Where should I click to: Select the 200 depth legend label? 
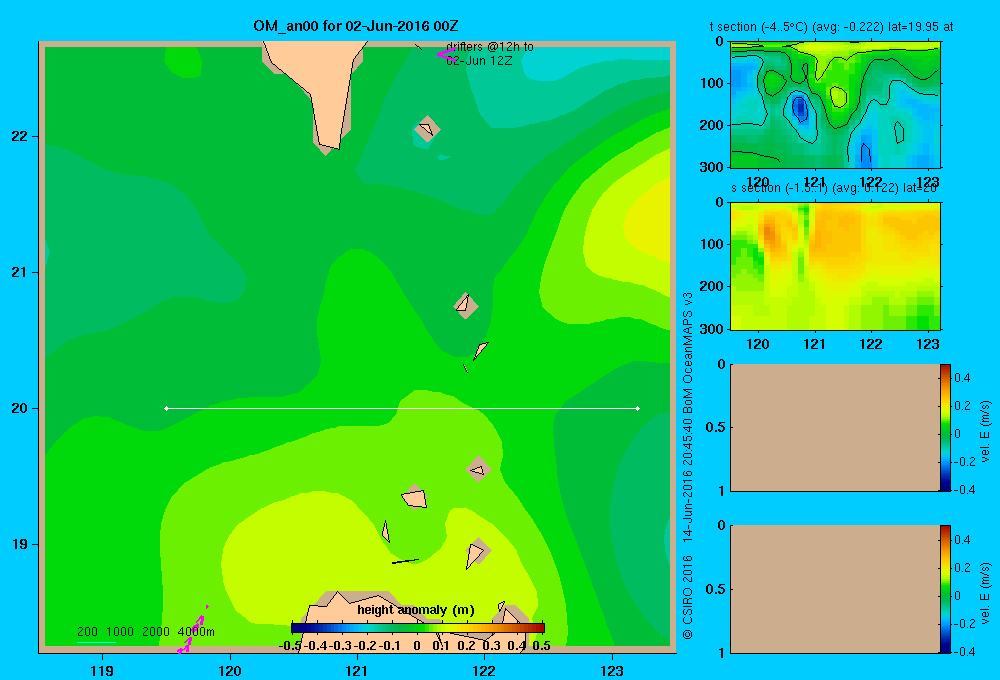[x=87, y=632]
